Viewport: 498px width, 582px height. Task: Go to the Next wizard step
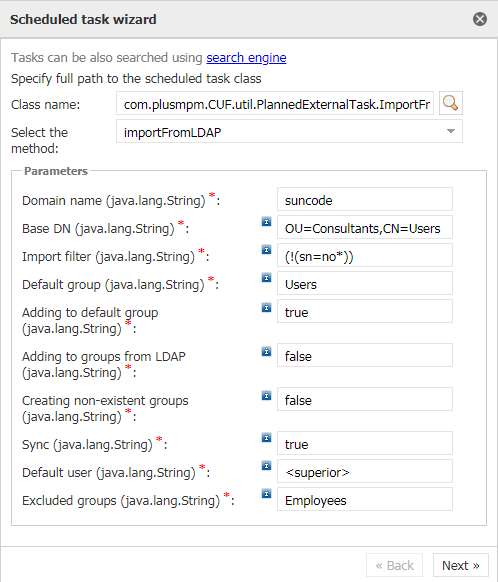[461, 565]
